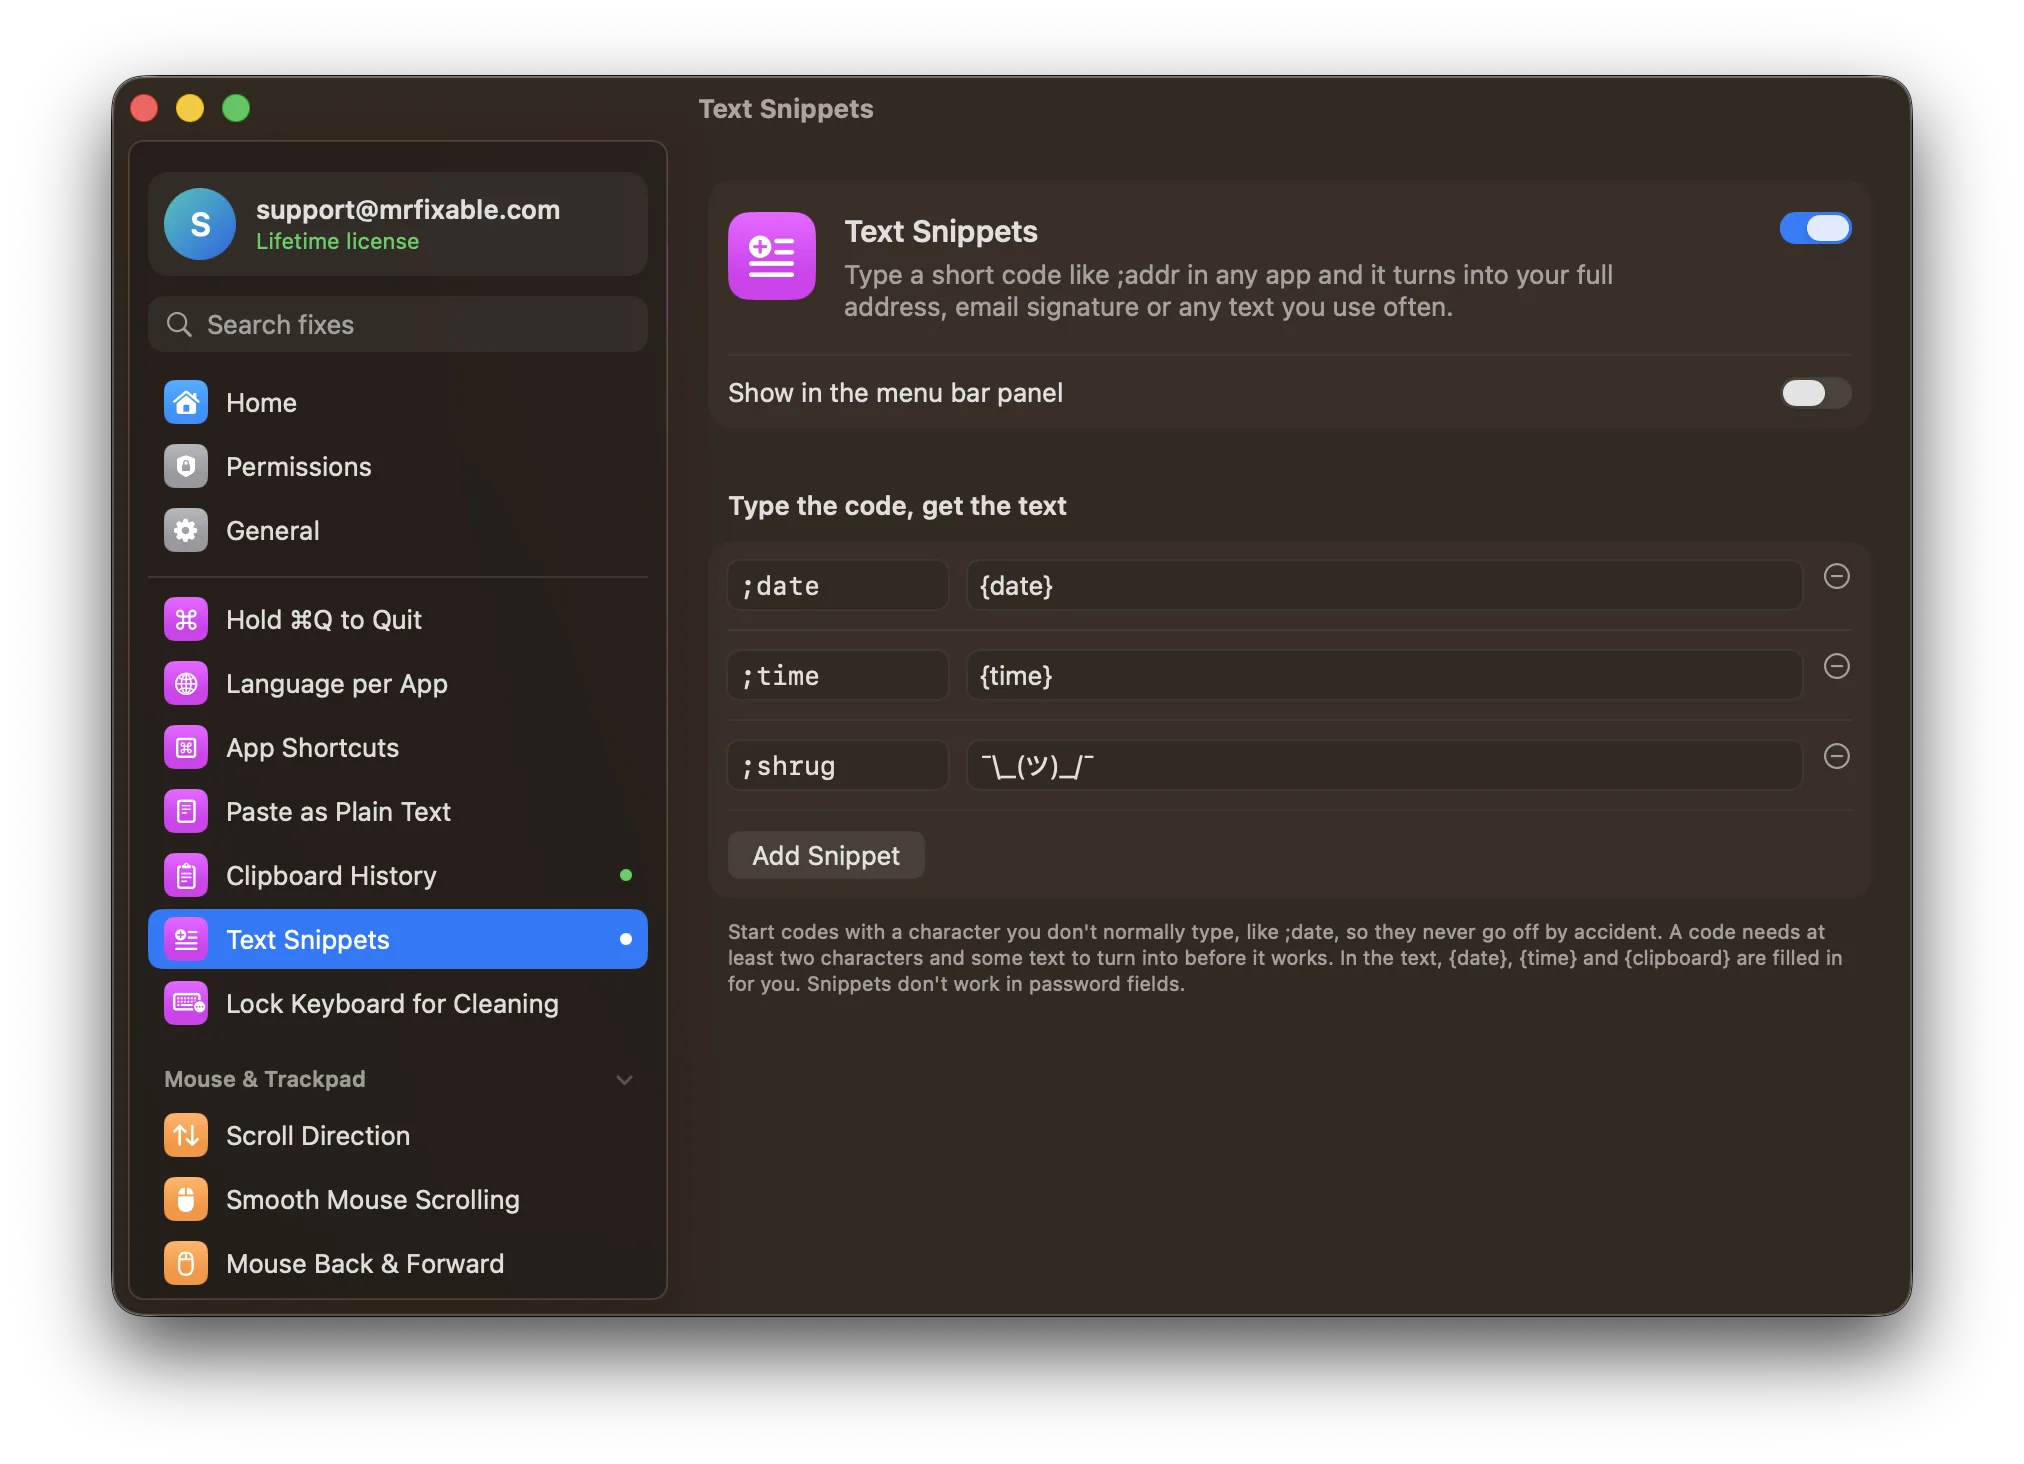Click the Paste as Plain Text icon

186,811
